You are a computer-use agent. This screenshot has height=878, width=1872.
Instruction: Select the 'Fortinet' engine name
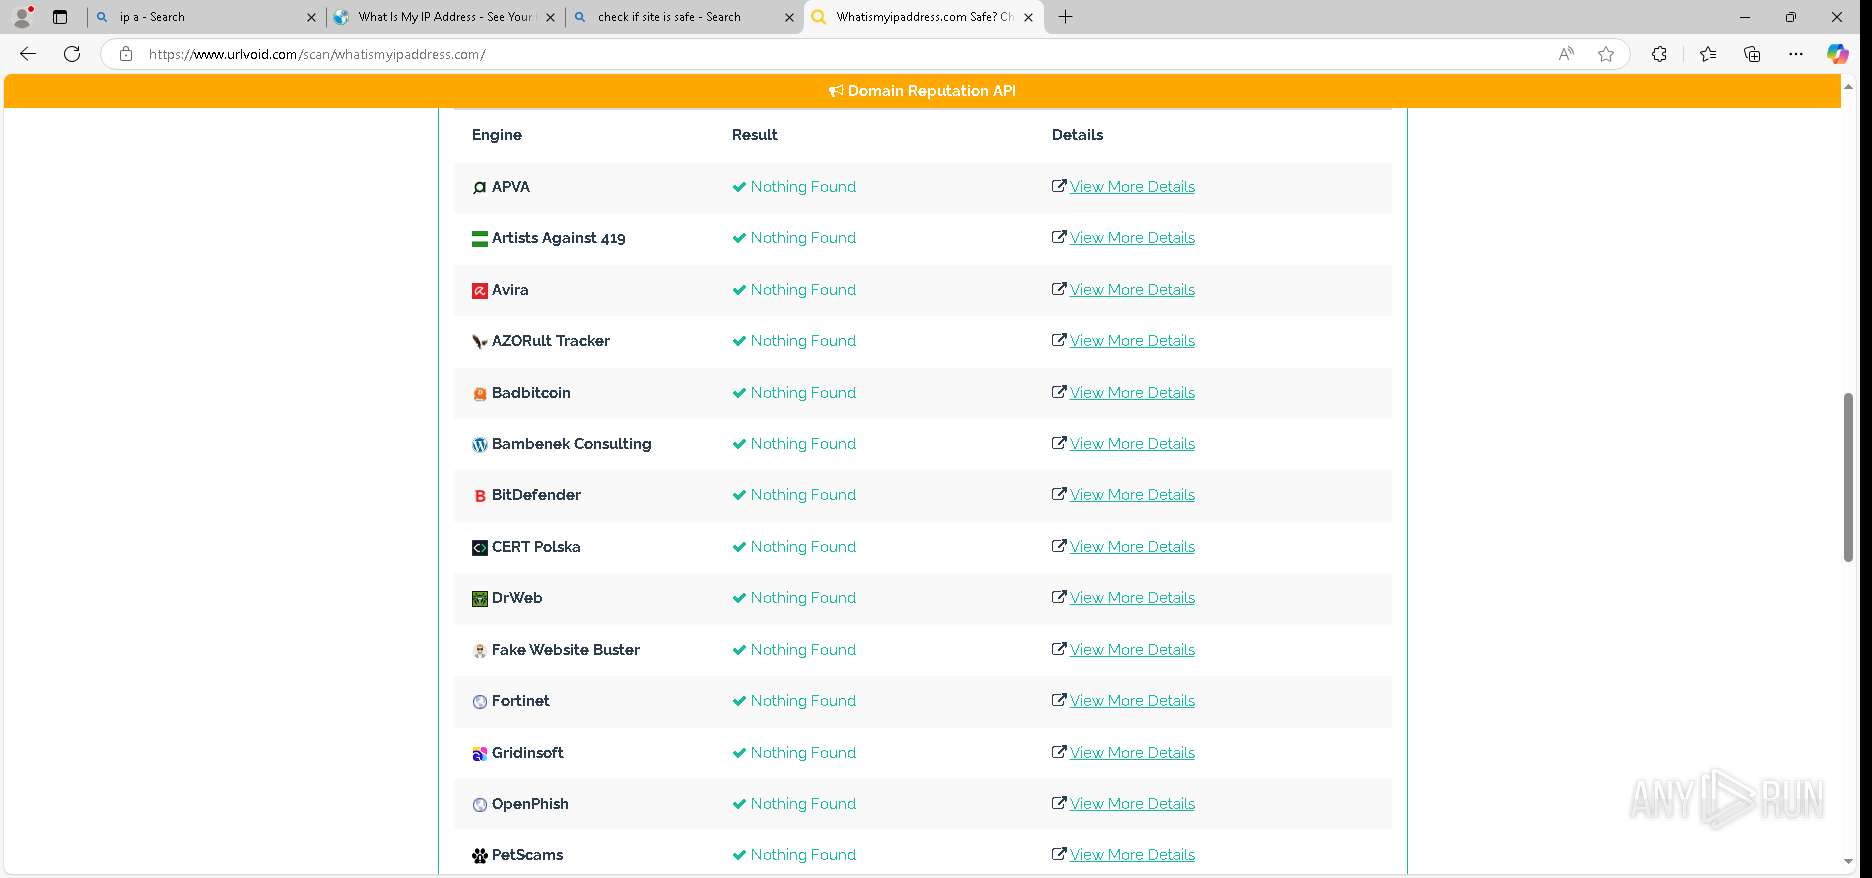[520, 701]
